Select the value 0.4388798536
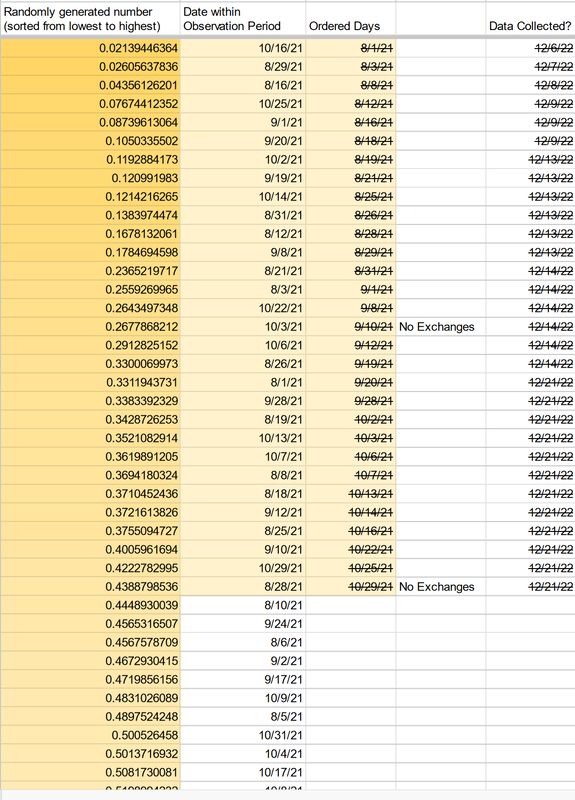Image resolution: width=575 pixels, height=800 pixels. [90, 587]
